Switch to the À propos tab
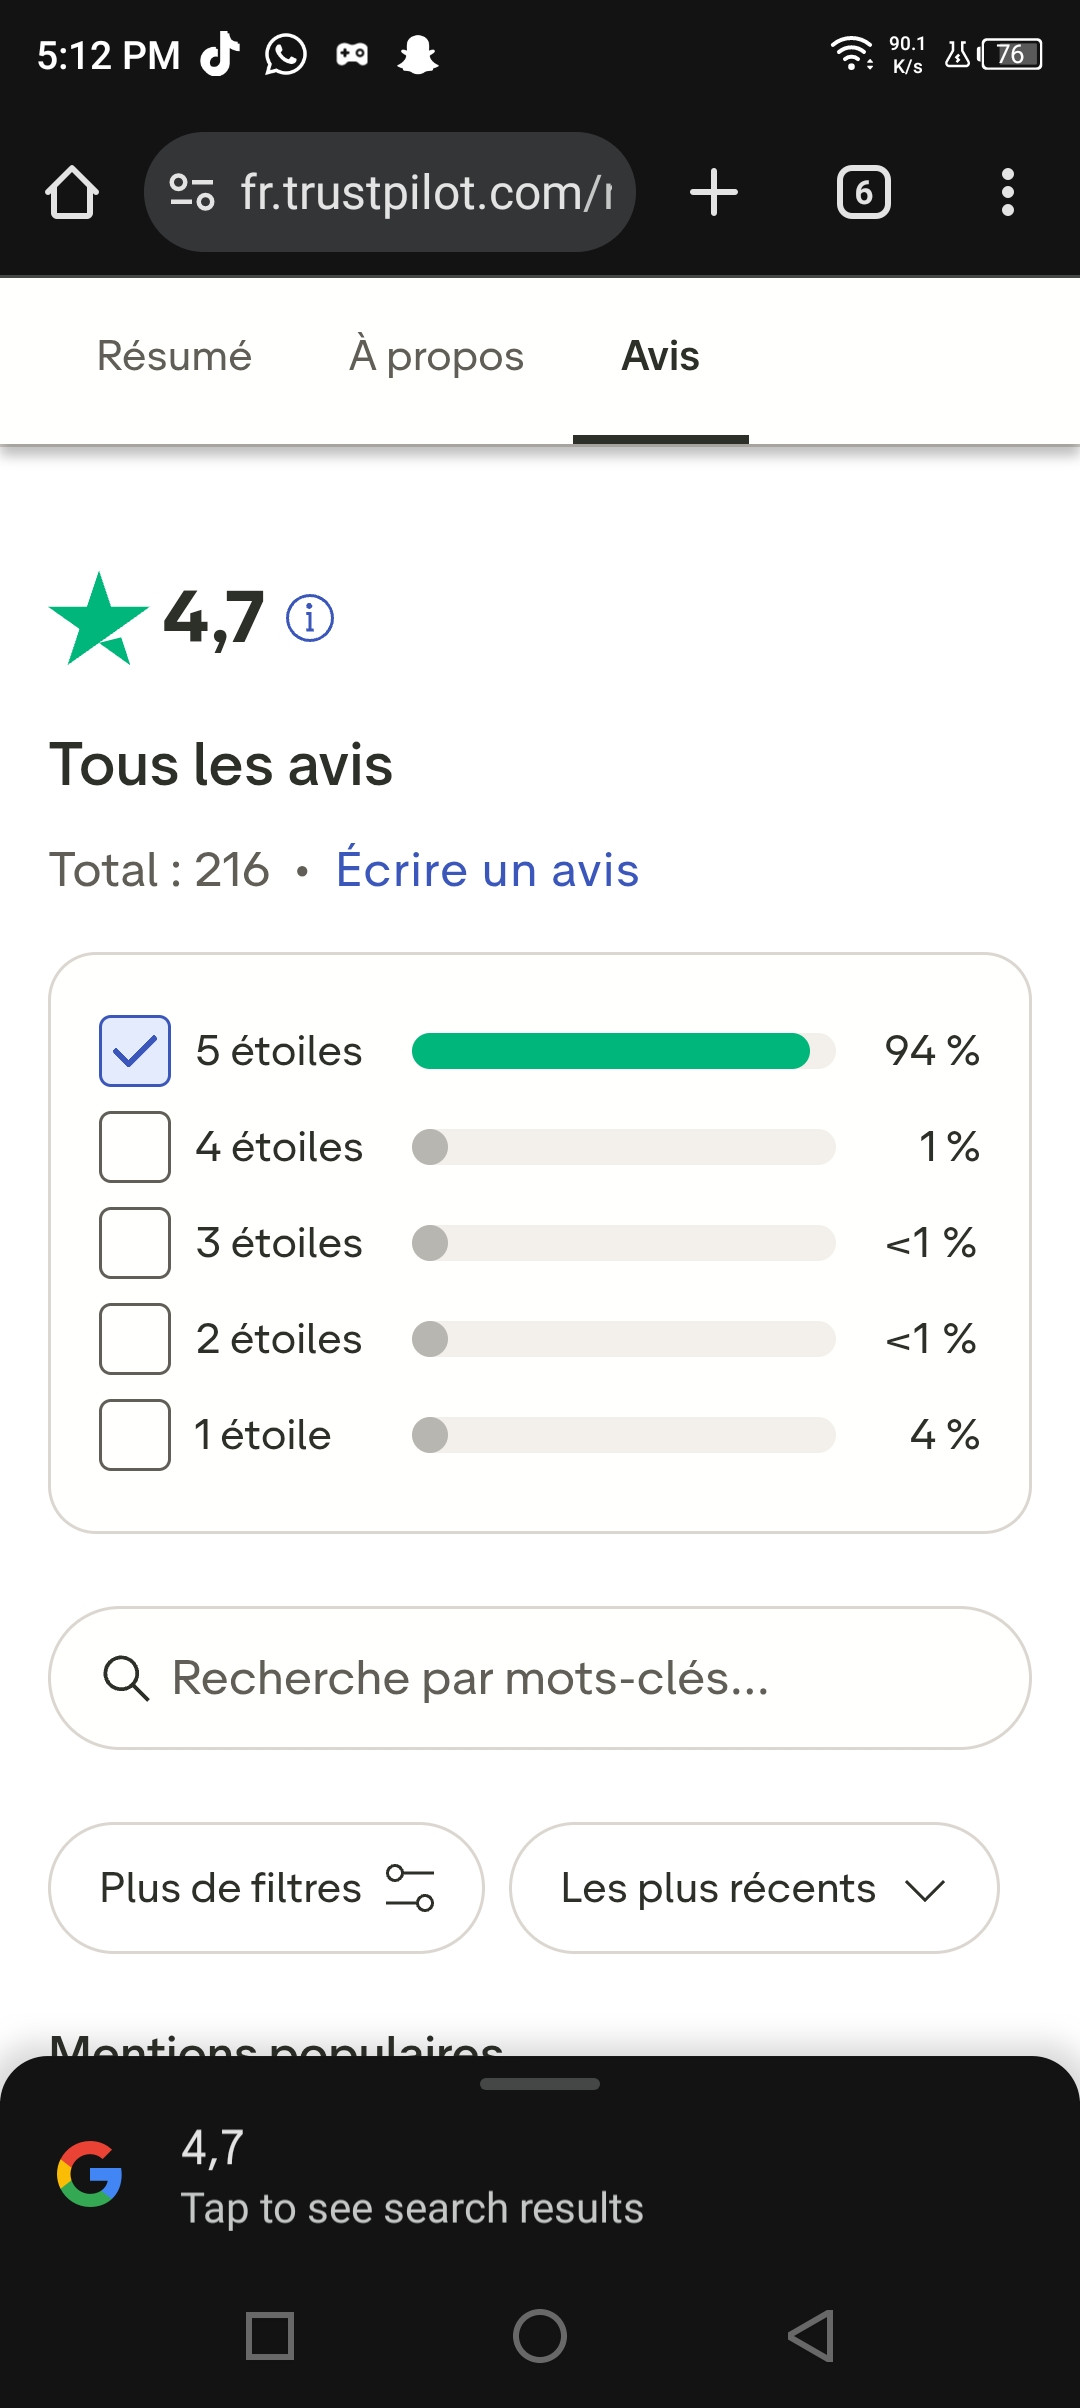The width and height of the screenshot is (1080, 2408). pyautogui.click(x=436, y=356)
